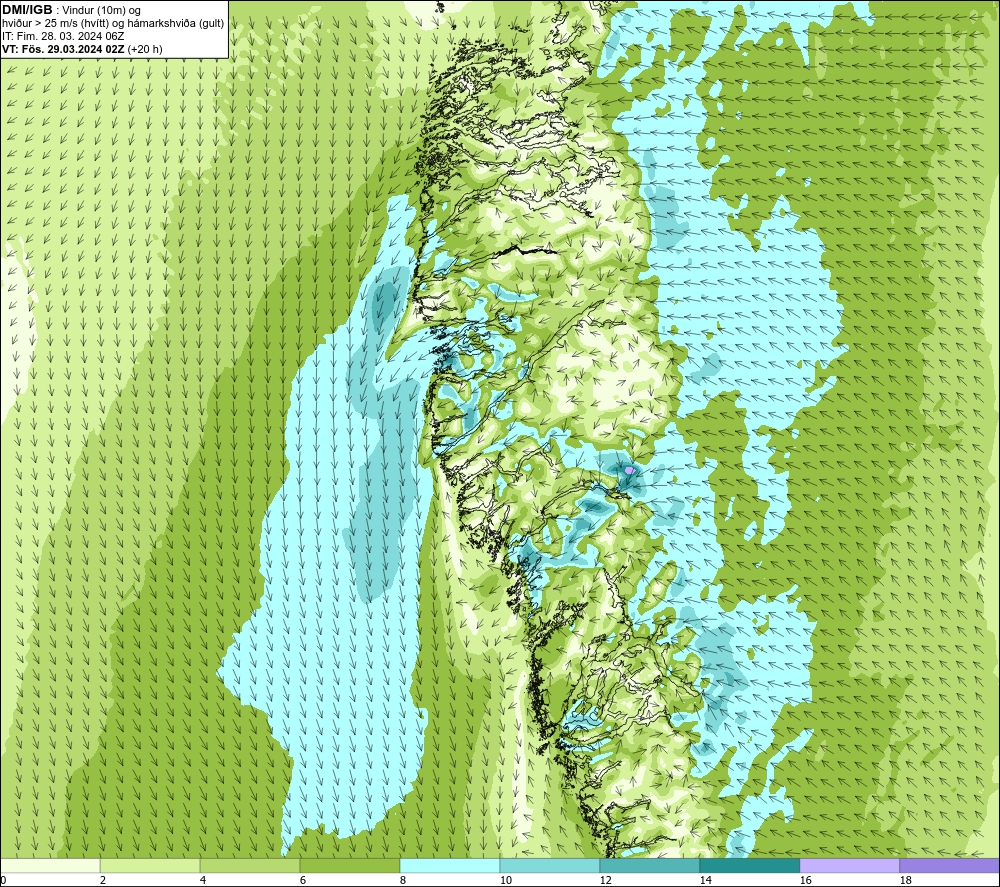
Task: Click the initial time 'IT: Fim. 28. 03. 2024 06Z'
Action: pyautogui.click(x=63, y=36)
